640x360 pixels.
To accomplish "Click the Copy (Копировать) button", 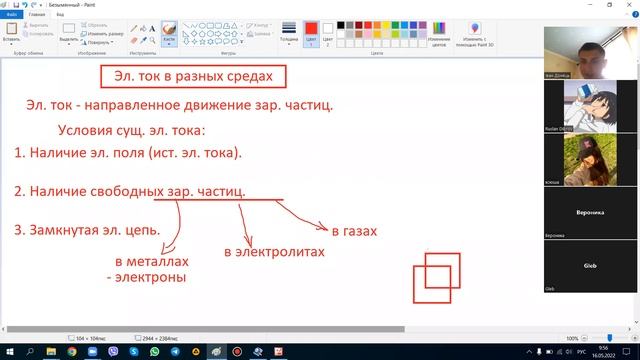I will coord(38,34).
